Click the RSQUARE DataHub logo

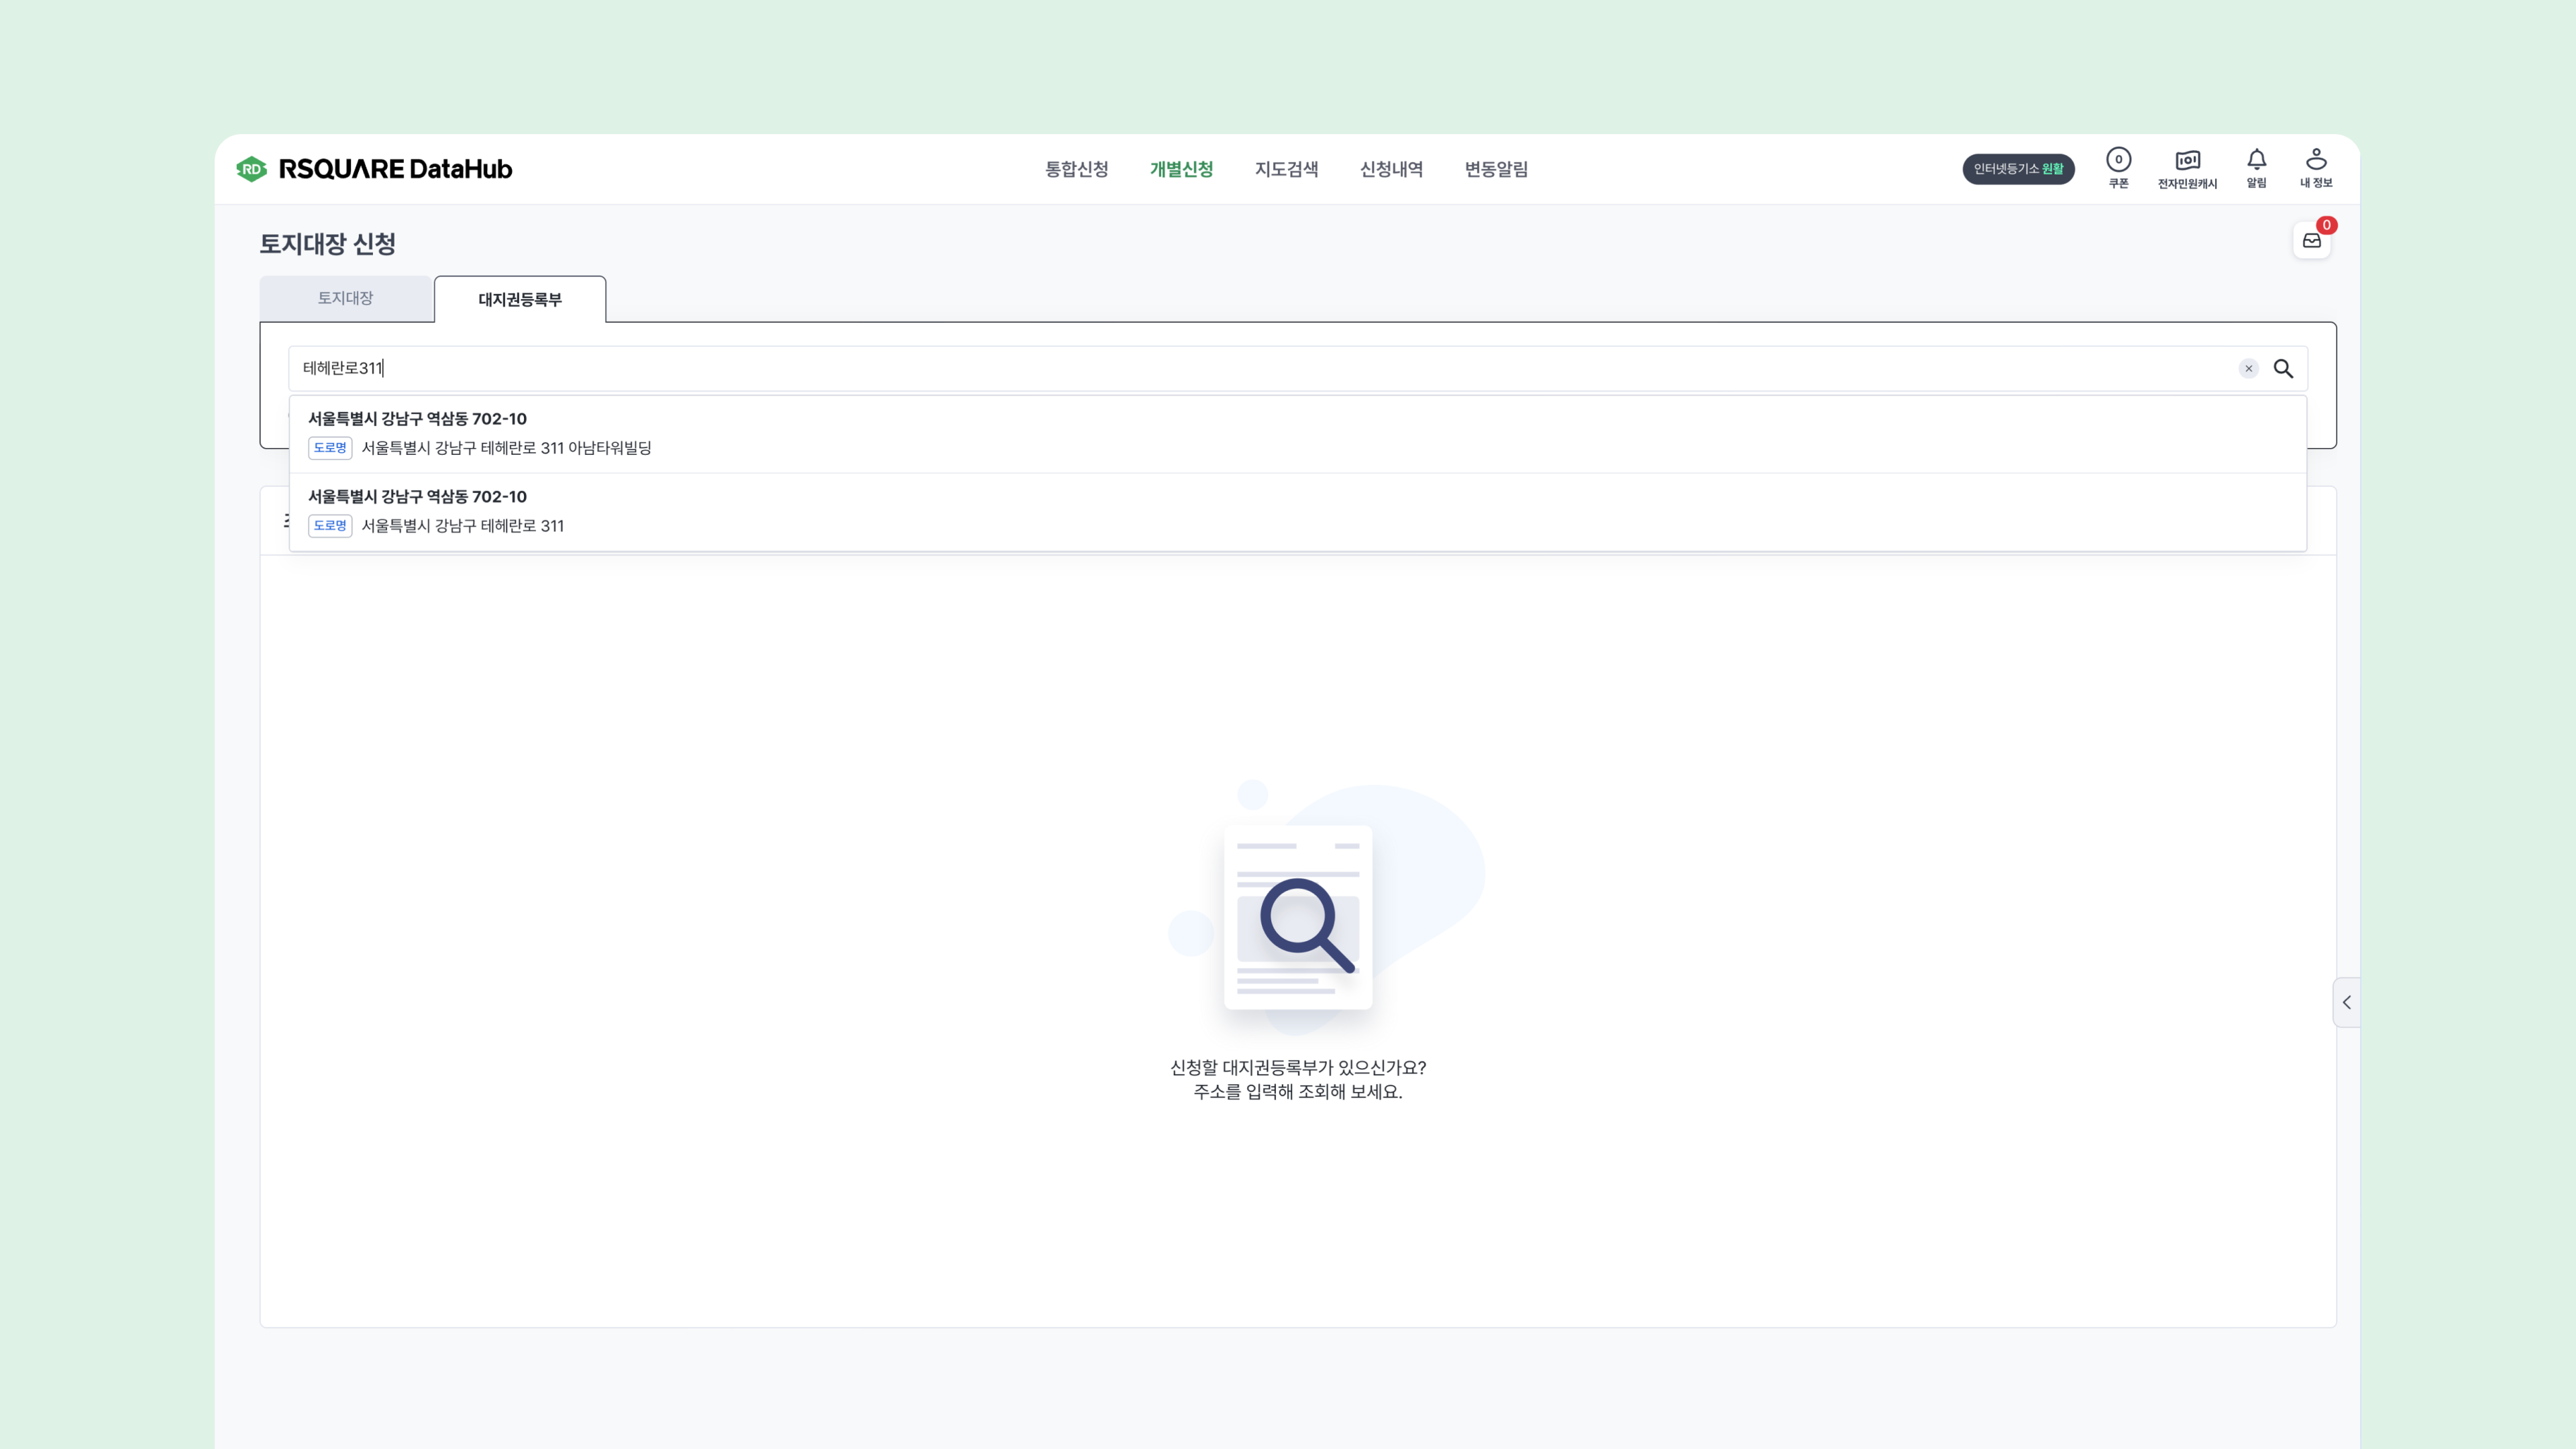[x=374, y=169]
